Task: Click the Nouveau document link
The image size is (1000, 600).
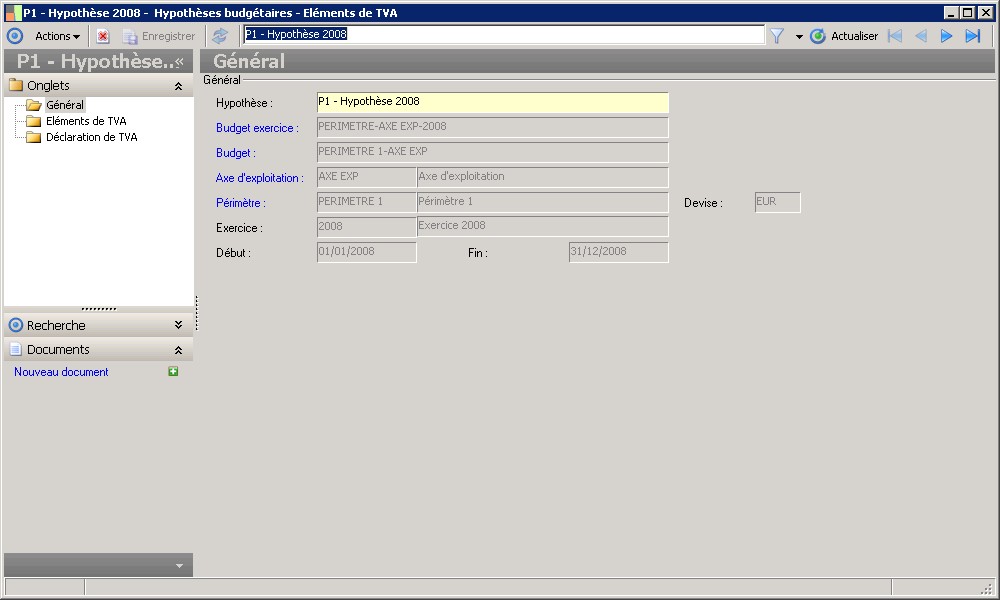Action: [61, 372]
